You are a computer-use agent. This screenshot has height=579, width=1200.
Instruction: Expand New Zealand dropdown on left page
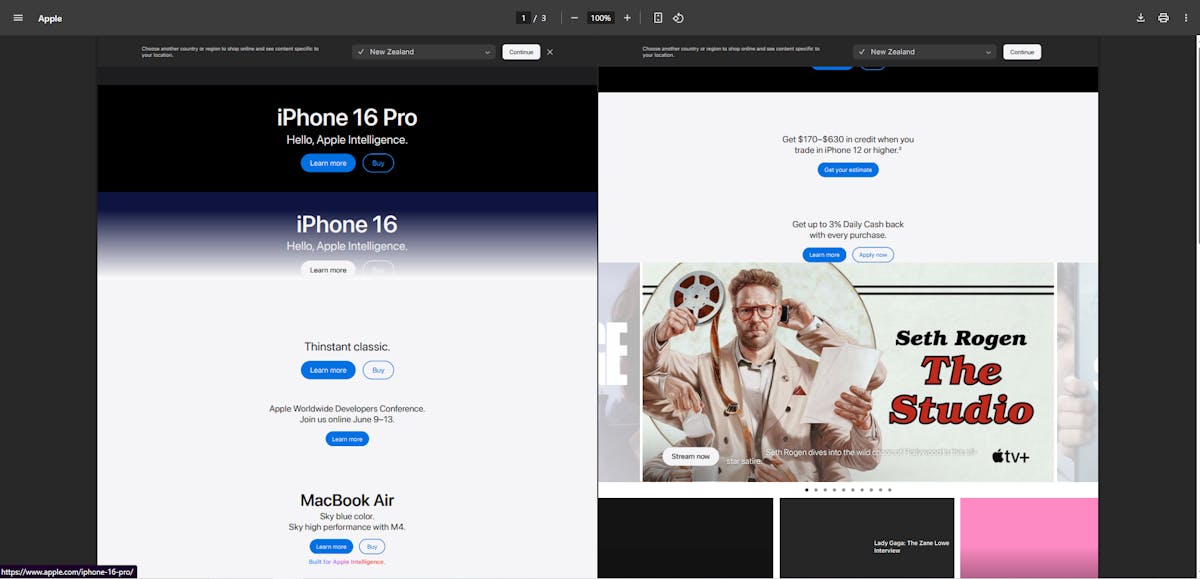(x=424, y=52)
